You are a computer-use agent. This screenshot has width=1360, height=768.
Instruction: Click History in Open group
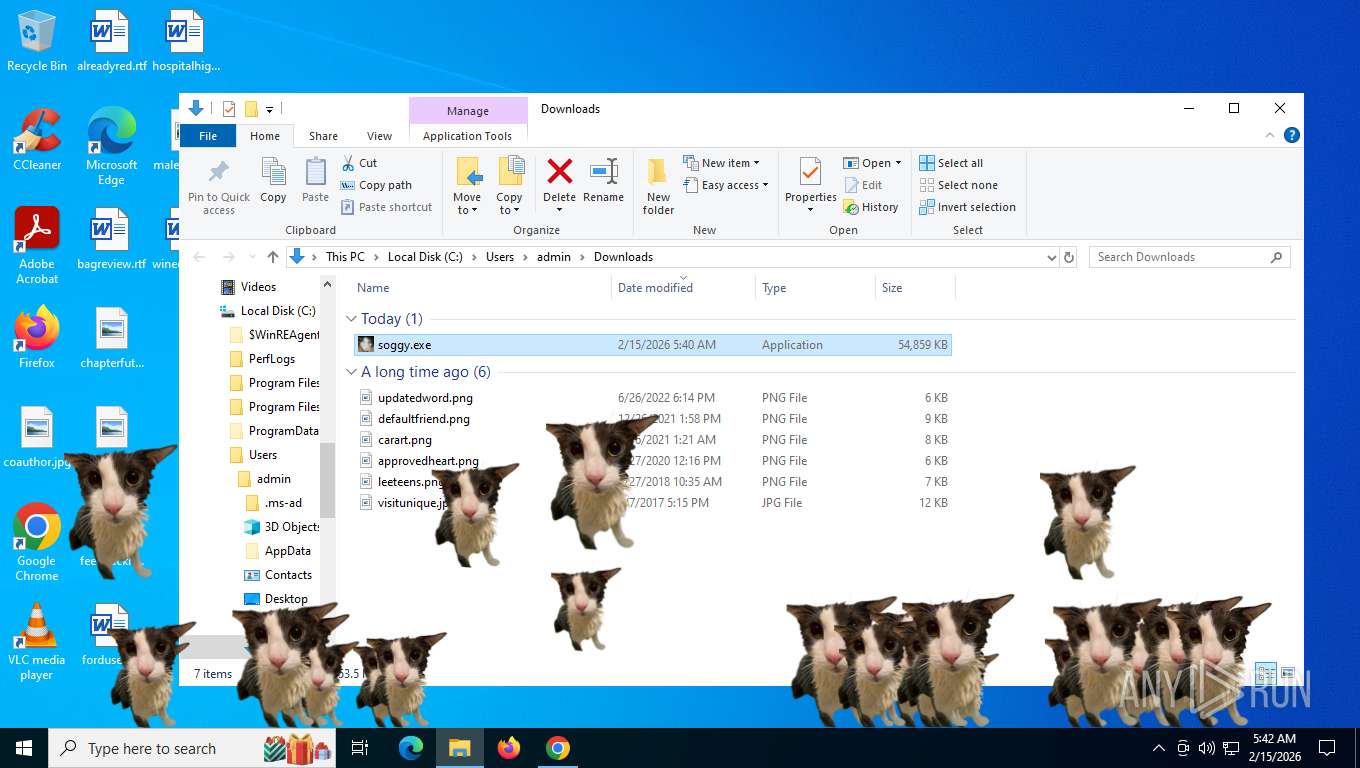click(x=871, y=207)
